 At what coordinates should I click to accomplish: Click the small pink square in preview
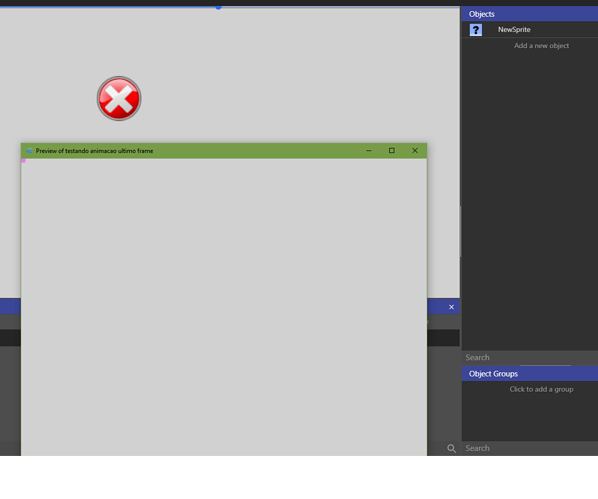coord(24,161)
